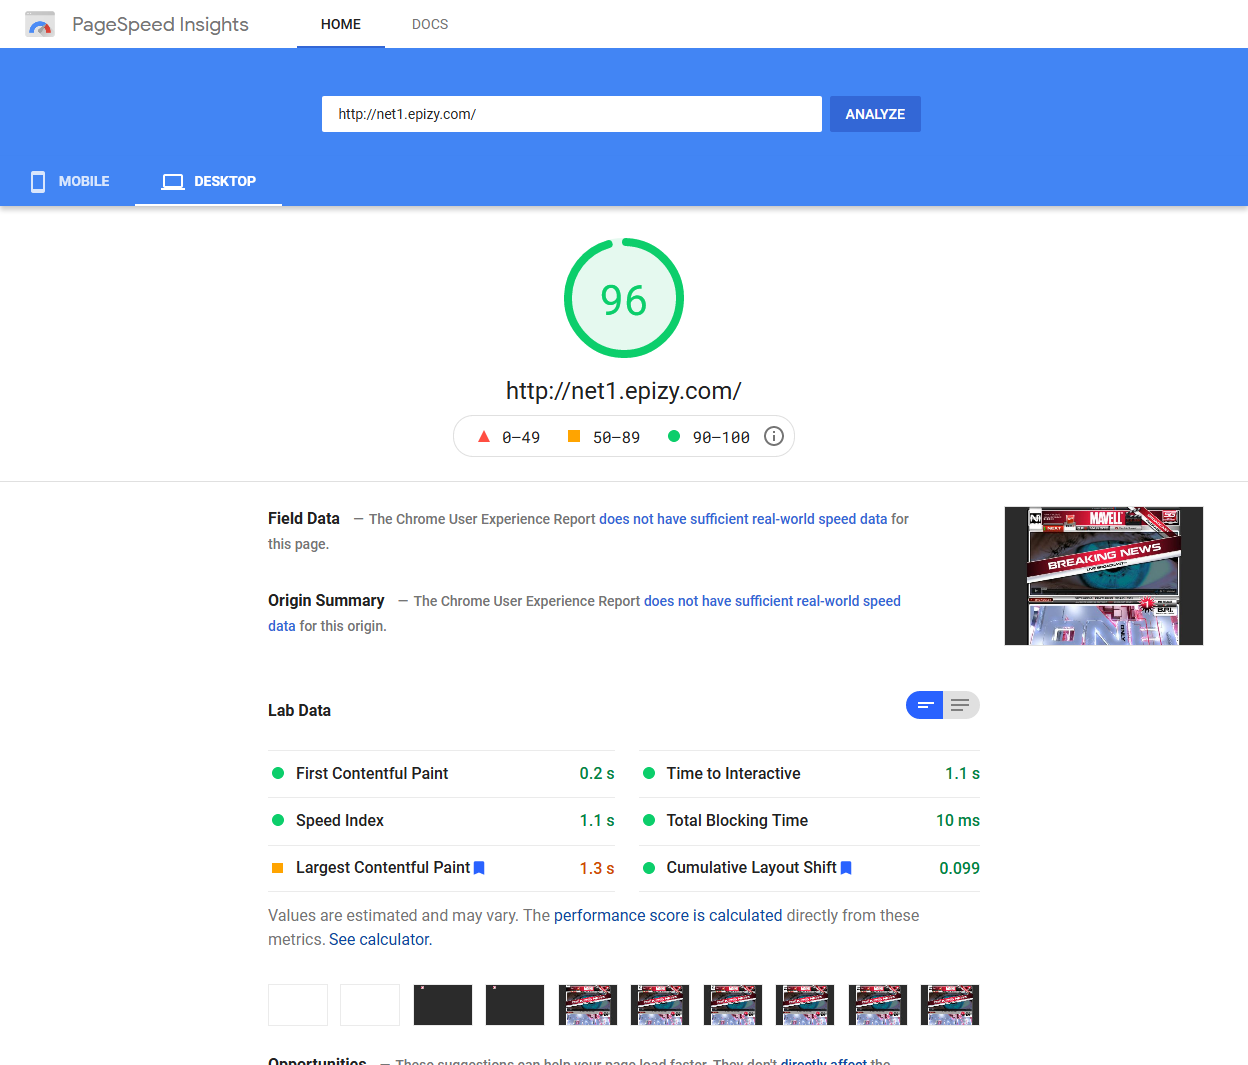Click green status dot for Speed Index

(x=278, y=820)
